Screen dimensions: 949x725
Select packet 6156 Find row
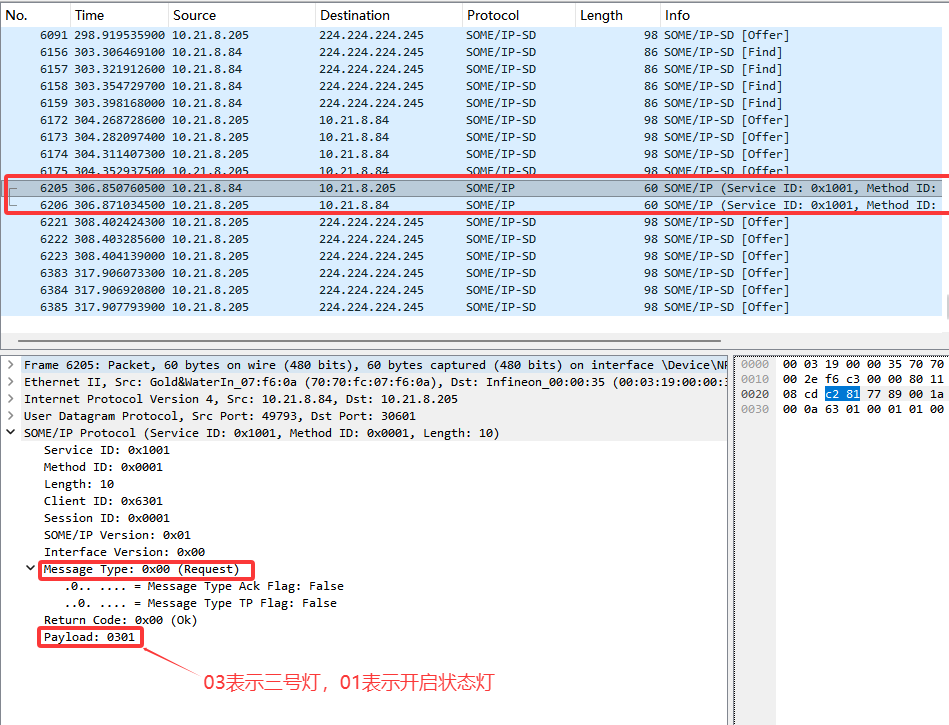tap(471, 52)
